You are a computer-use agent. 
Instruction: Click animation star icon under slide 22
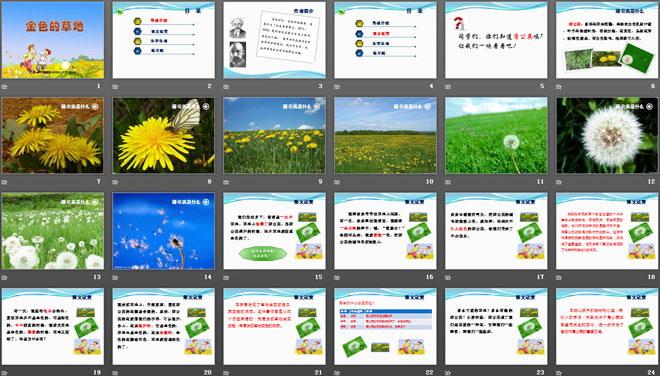point(337,373)
